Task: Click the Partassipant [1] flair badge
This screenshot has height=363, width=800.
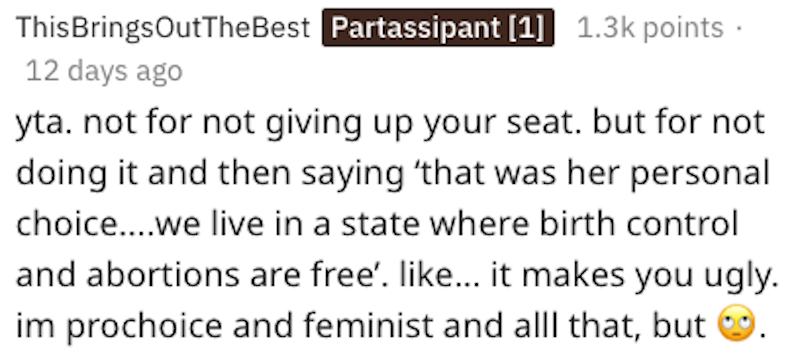Action: click(438, 28)
